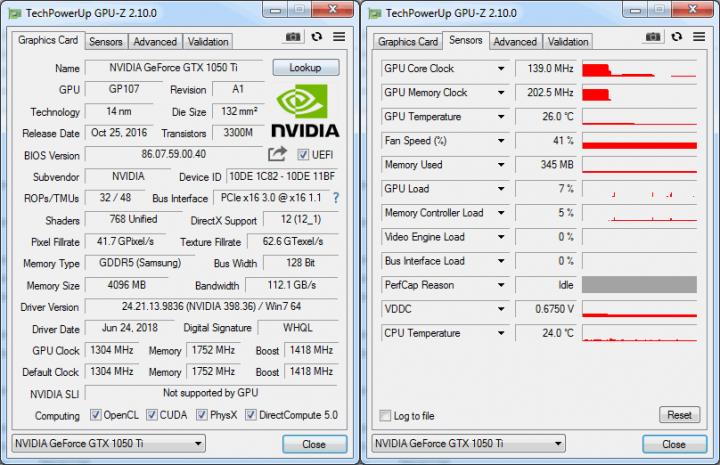Open the hamburger menu in Sensors window
This screenshot has width=720, height=465.
pyautogui.click(x=699, y=37)
